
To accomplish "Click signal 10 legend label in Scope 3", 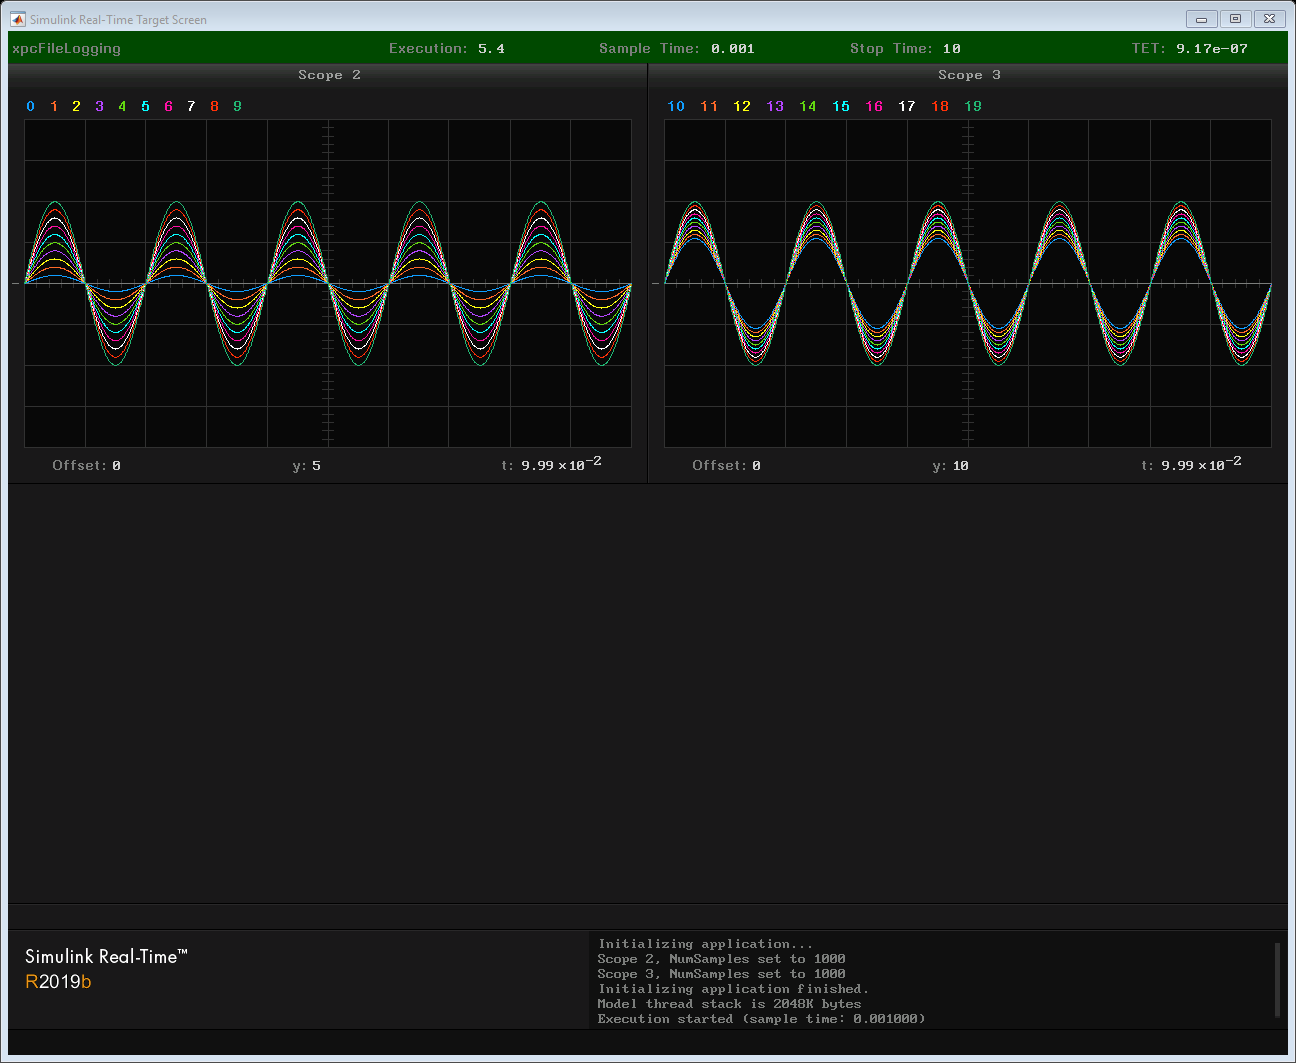I will (676, 106).
